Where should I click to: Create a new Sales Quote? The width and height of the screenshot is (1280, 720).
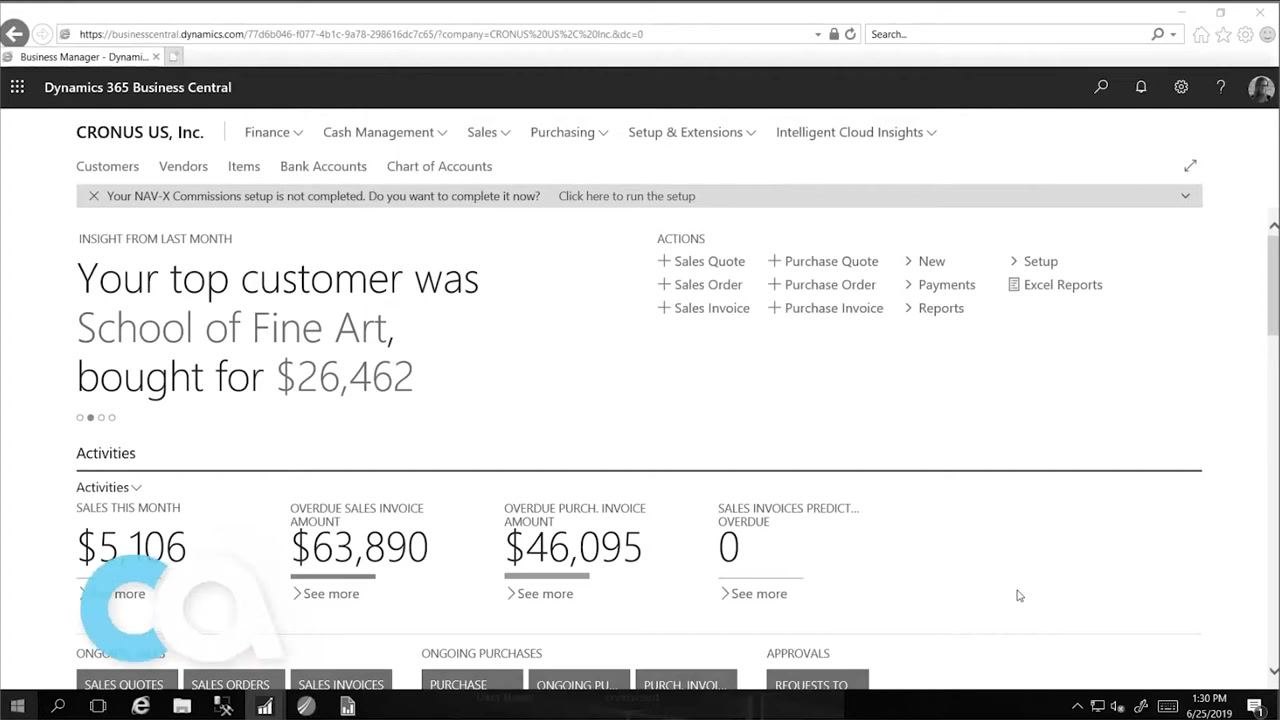pyautogui.click(x=701, y=261)
